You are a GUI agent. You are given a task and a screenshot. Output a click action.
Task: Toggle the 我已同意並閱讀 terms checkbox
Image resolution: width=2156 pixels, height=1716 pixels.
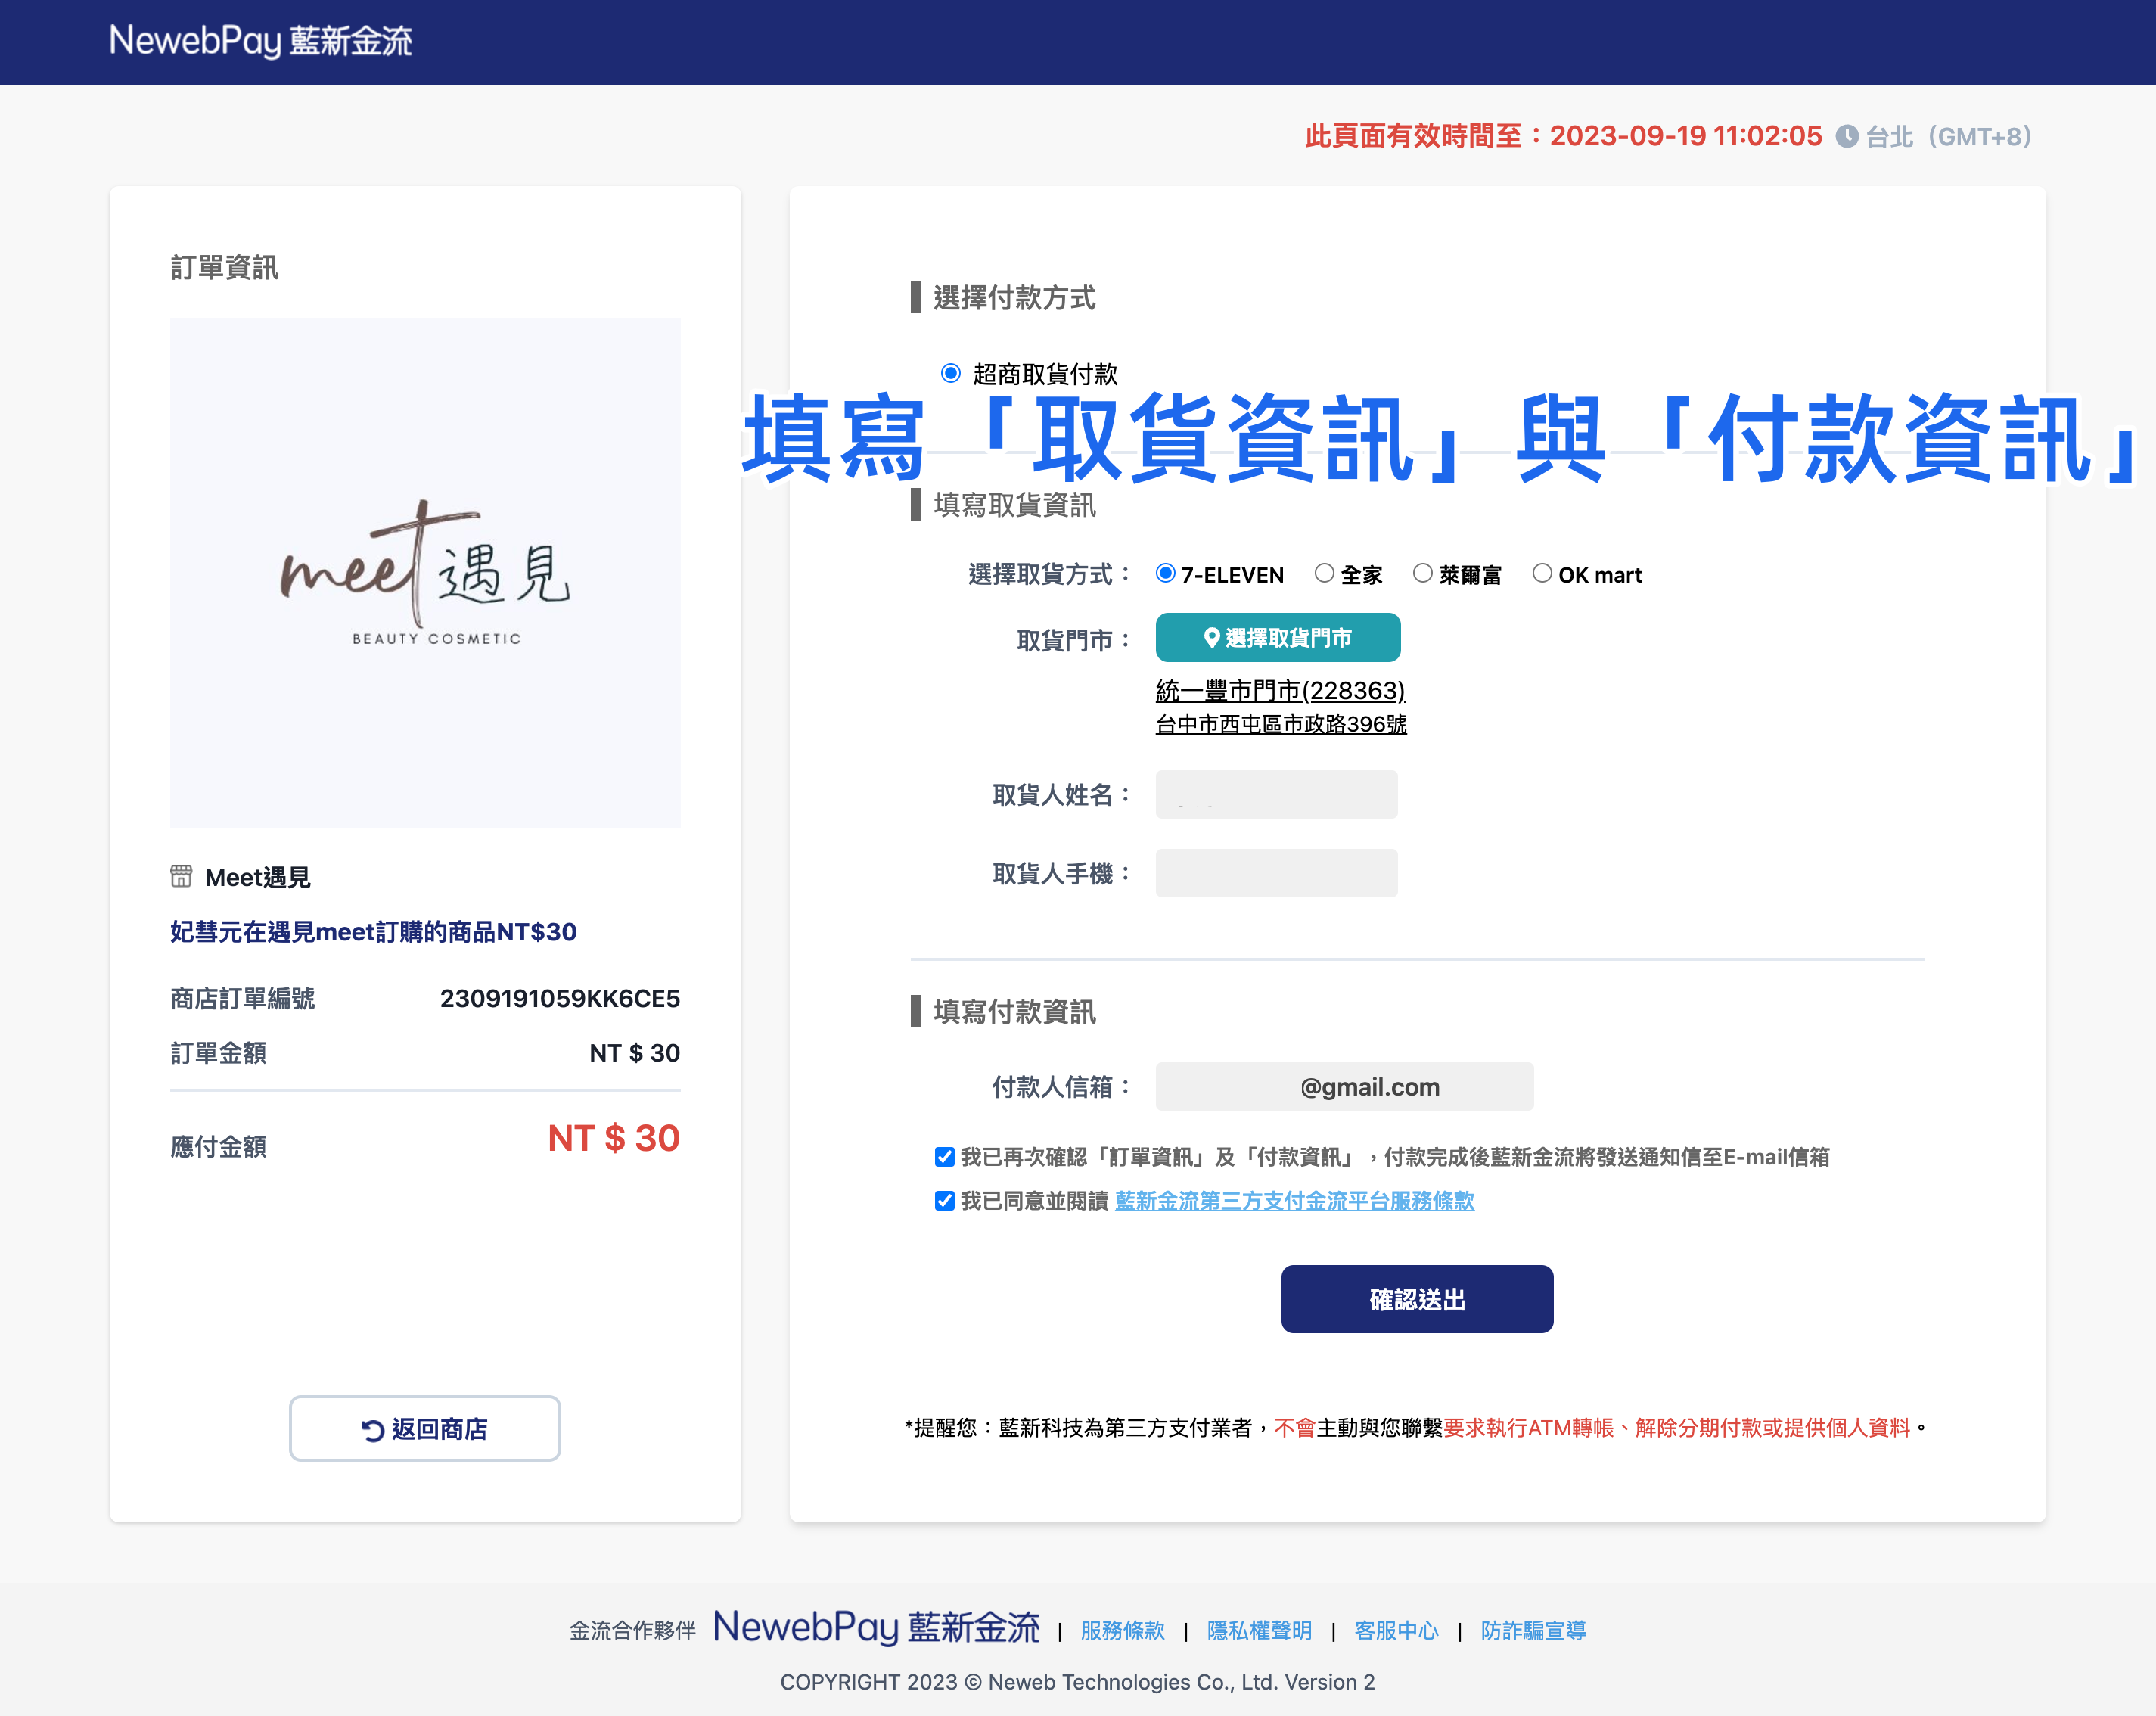click(945, 1200)
